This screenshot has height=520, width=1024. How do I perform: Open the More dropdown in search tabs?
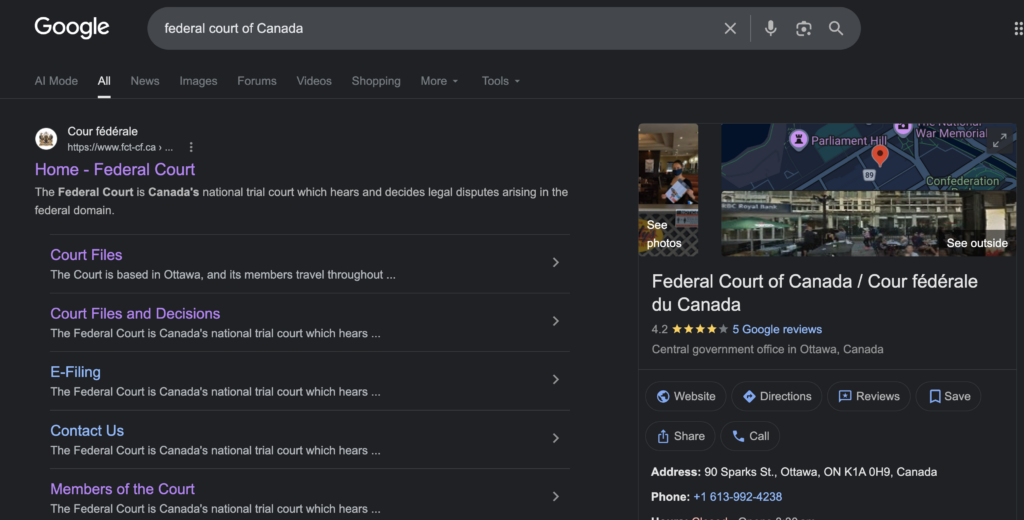440,81
